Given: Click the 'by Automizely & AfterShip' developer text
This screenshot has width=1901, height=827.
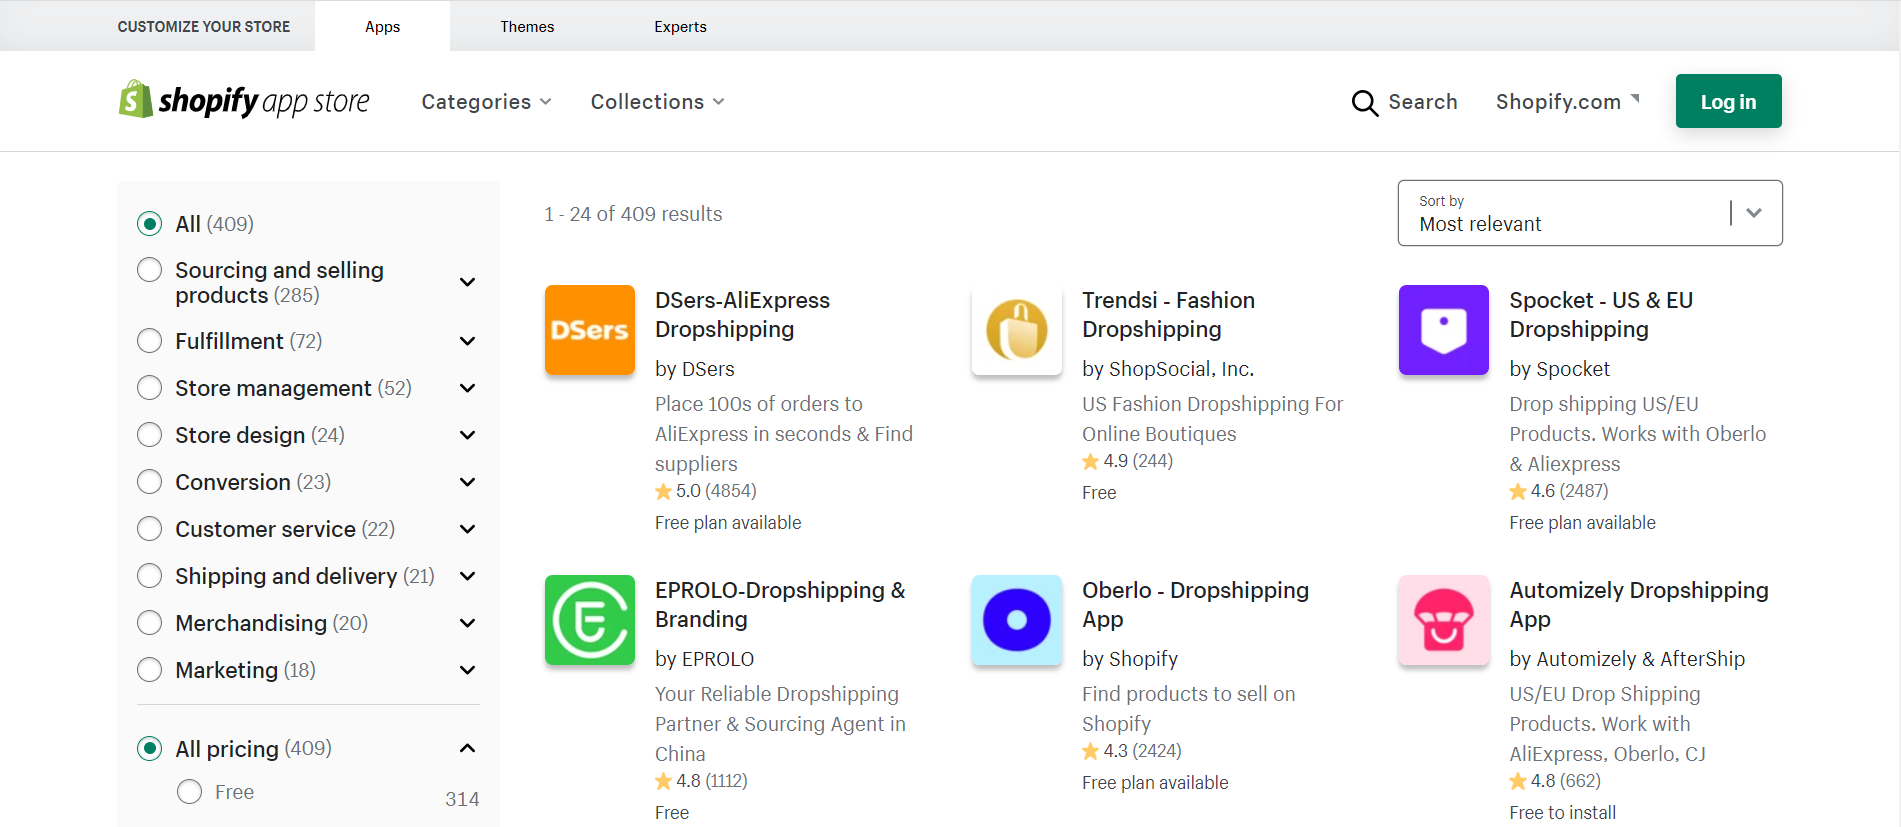Looking at the screenshot, I should [1627, 659].
